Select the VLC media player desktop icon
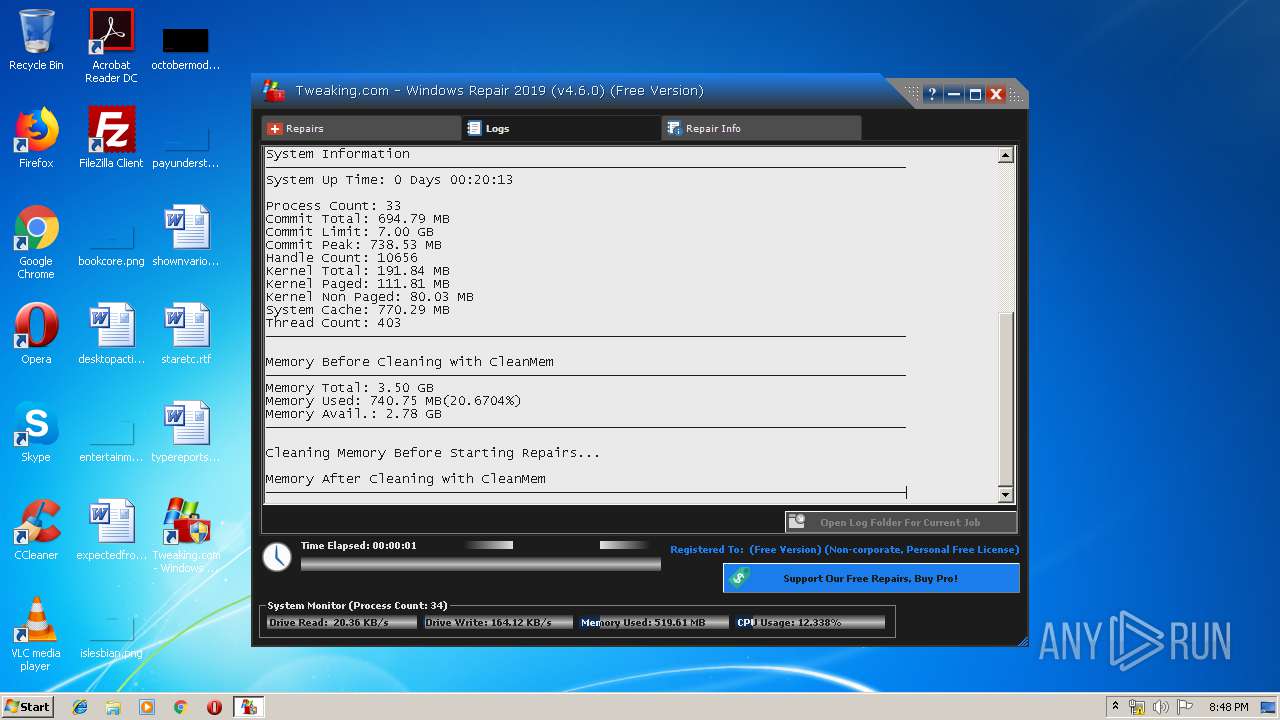Viewport: 1280px width, 720px height. 36,634
